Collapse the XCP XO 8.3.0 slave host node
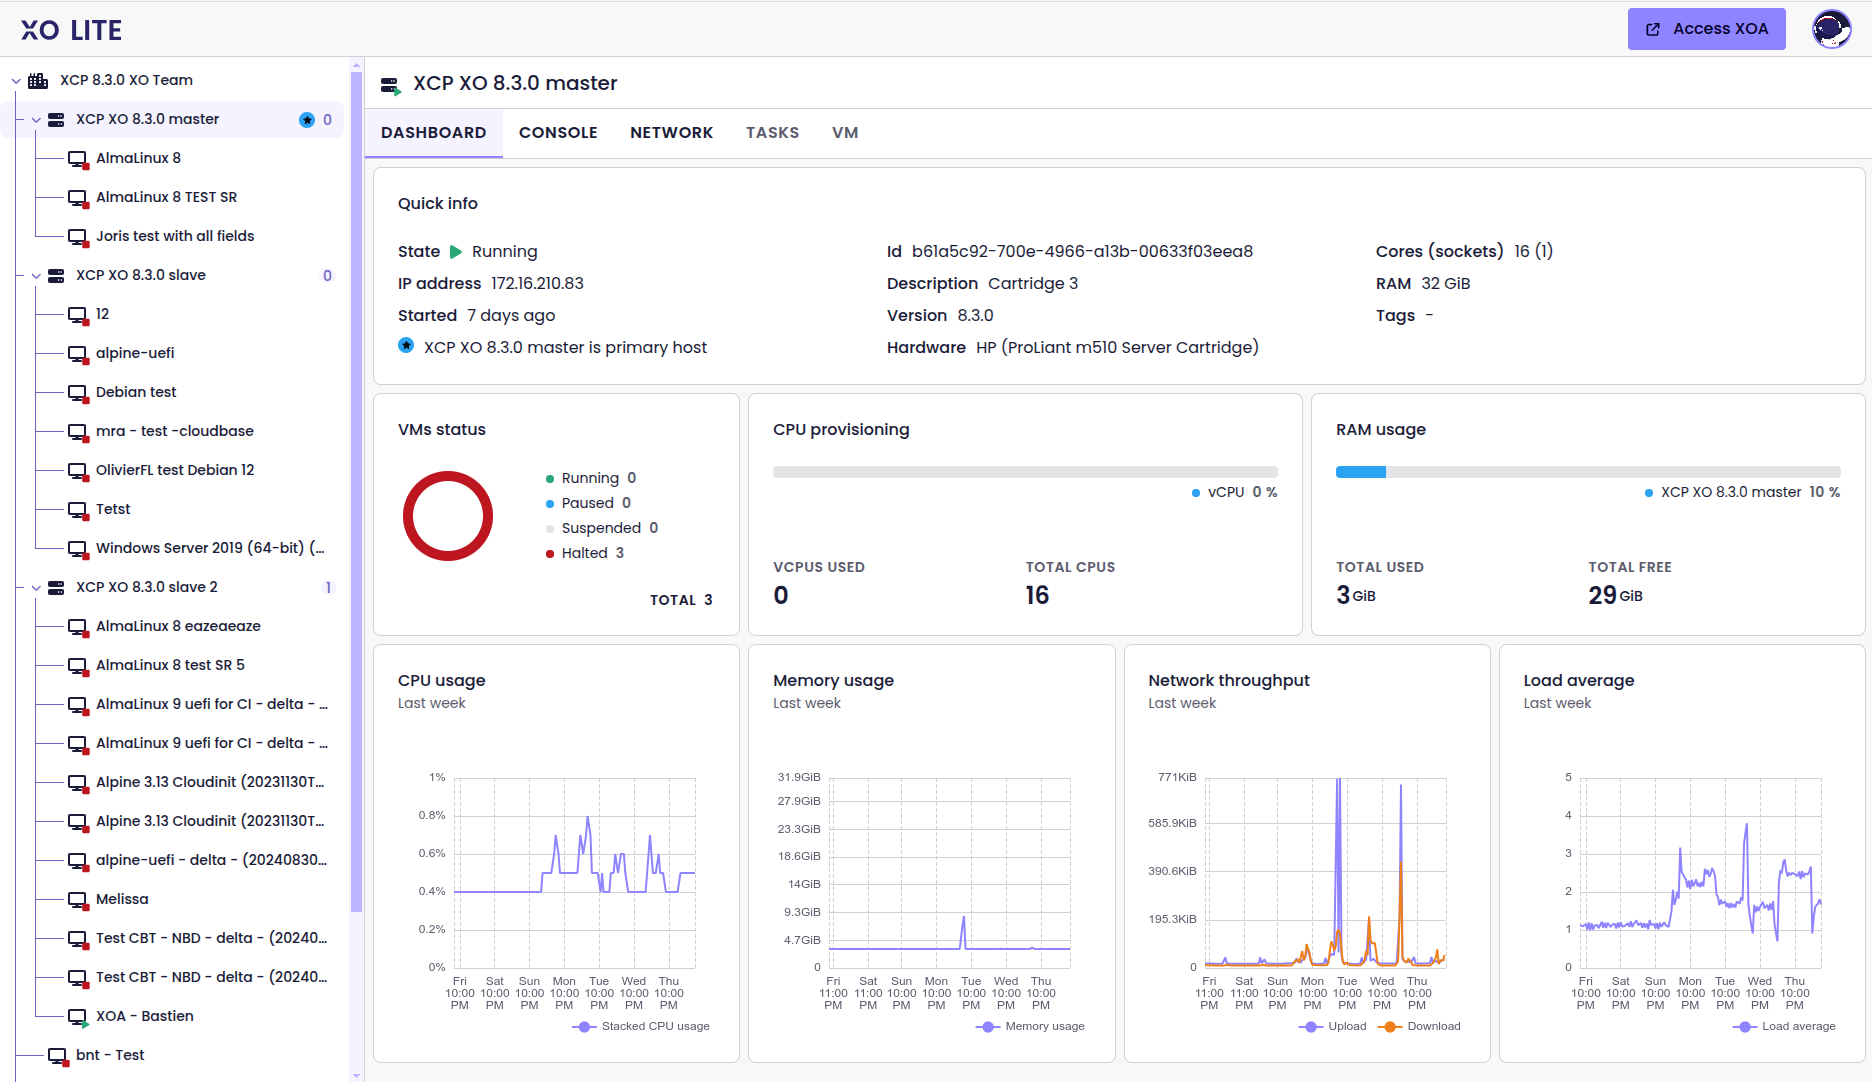 pos(36,275)
